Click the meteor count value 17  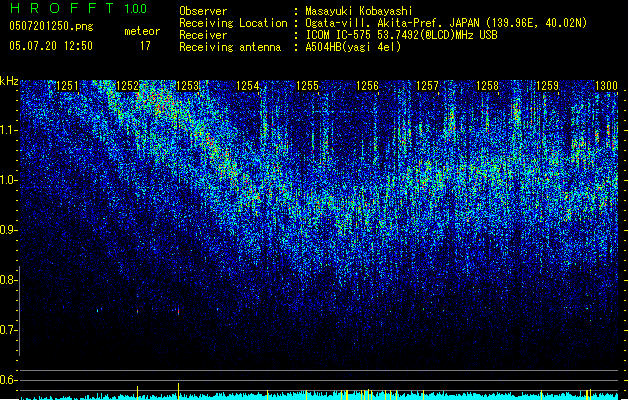pos(145,46)
